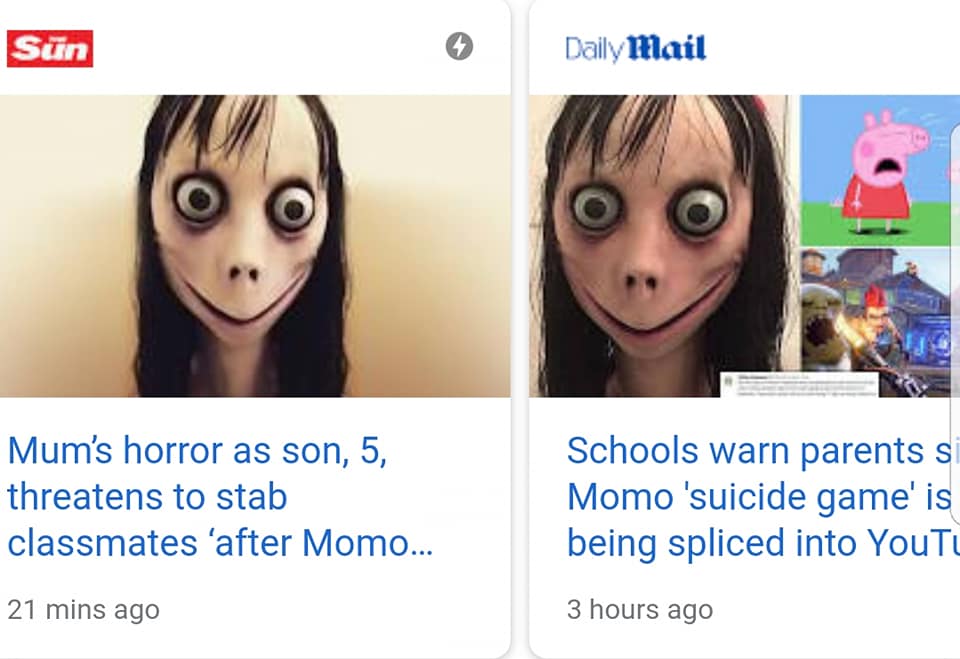Click the '21 mins ago' timestamp
The height and width of the screenshot is (659, 960).
83,609
